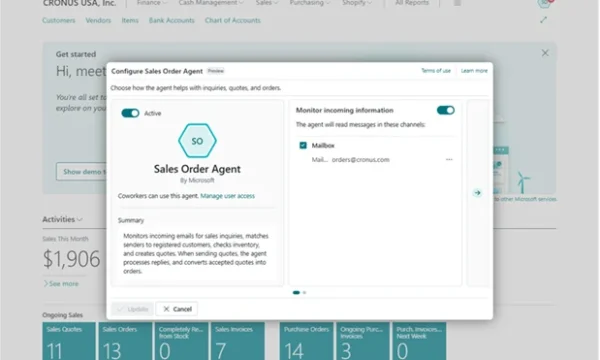Open the Shopify menu
Screen dimensions: 600x360
357,3
